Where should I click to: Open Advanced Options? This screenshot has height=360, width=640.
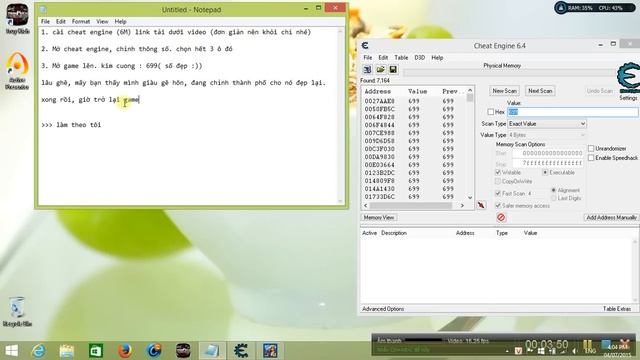pyautogui.click(x=383, y=309)
